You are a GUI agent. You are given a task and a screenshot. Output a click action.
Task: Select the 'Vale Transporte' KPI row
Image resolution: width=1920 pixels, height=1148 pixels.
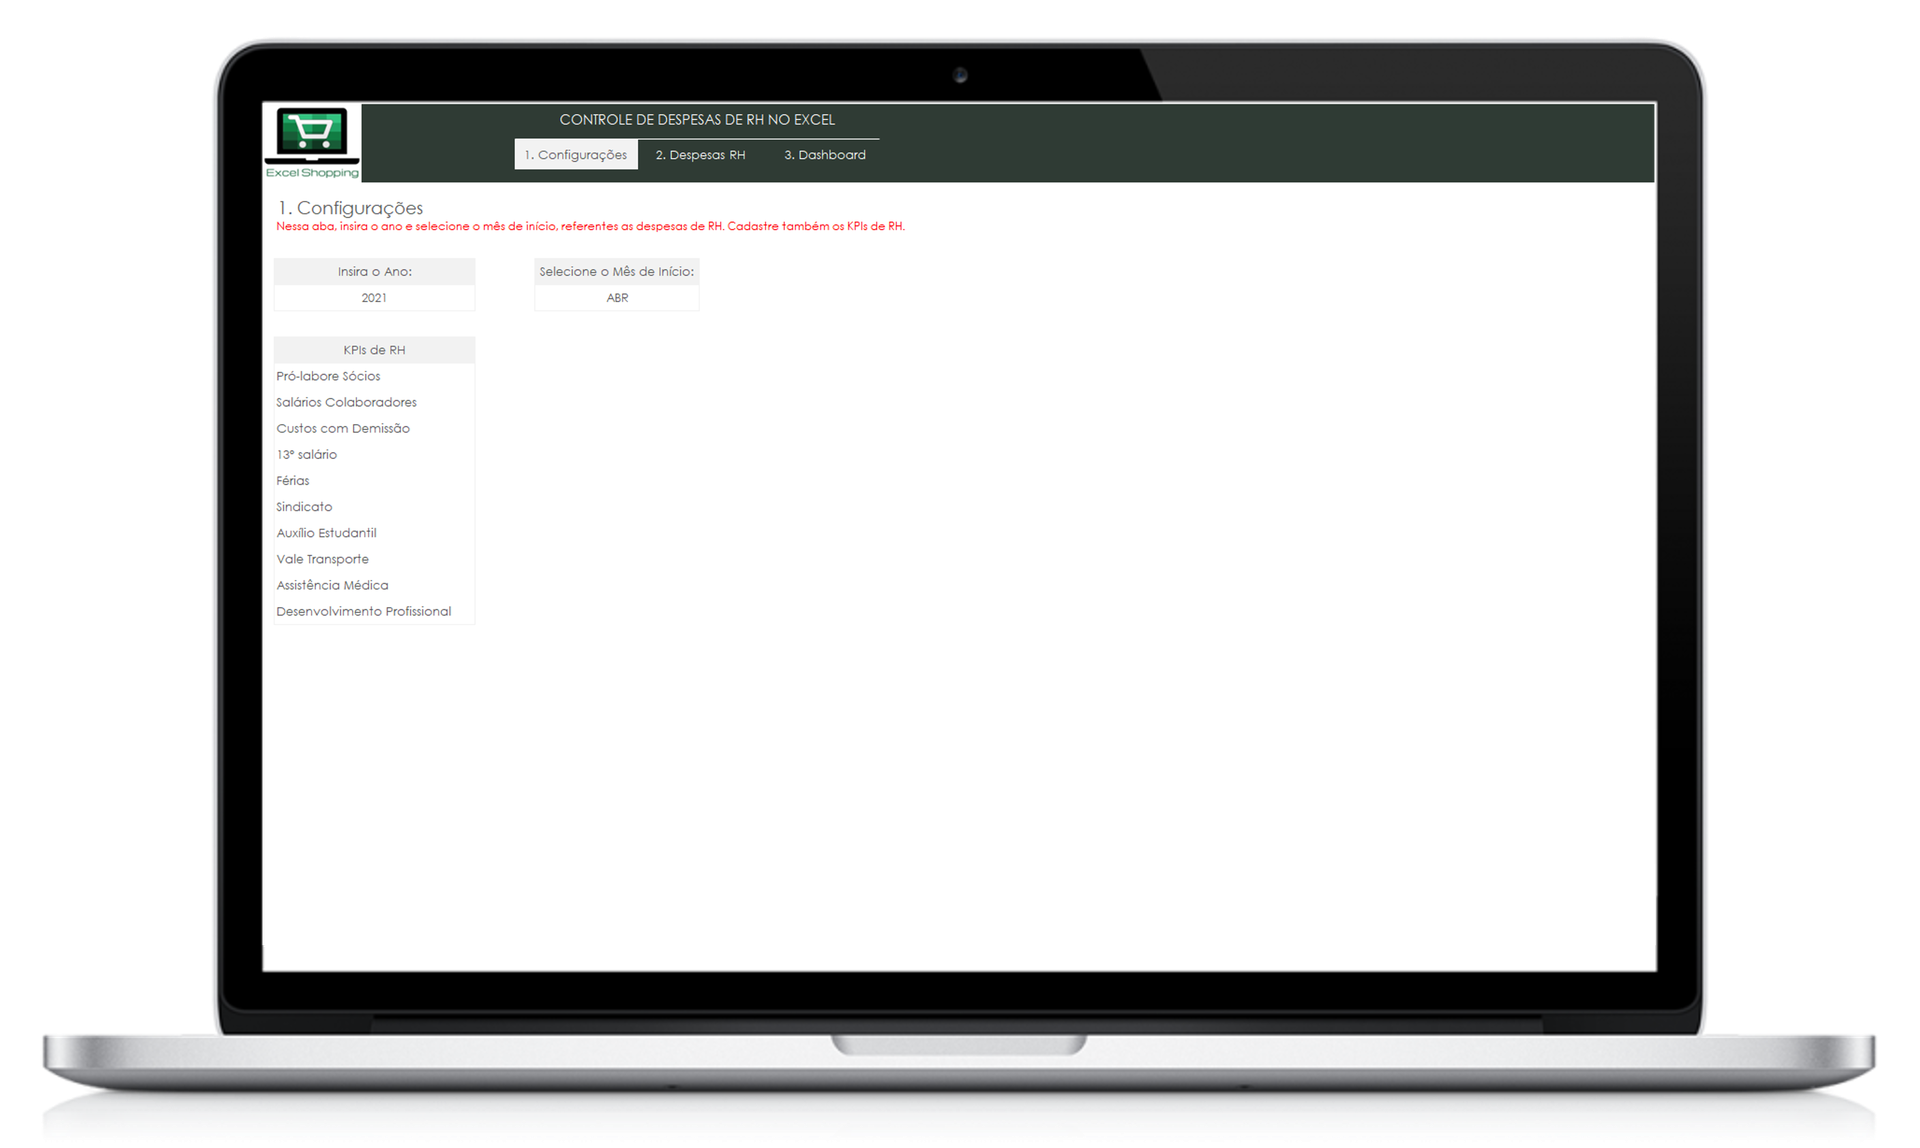(x=374, y=559)
